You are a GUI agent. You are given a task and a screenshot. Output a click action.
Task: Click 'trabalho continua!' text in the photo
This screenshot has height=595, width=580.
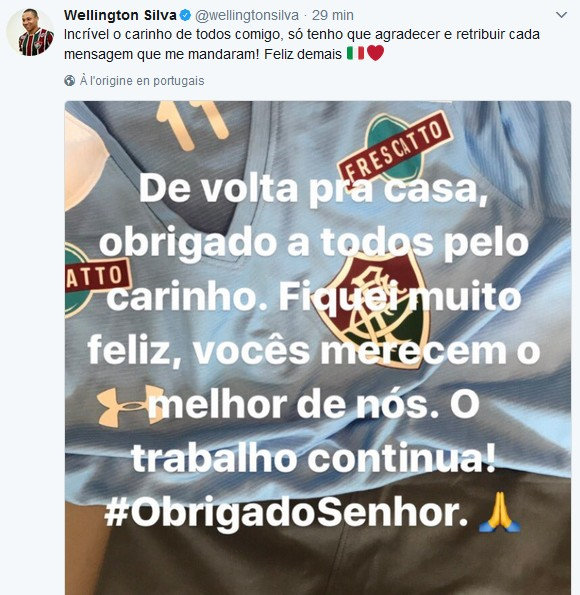coord(314,458)
